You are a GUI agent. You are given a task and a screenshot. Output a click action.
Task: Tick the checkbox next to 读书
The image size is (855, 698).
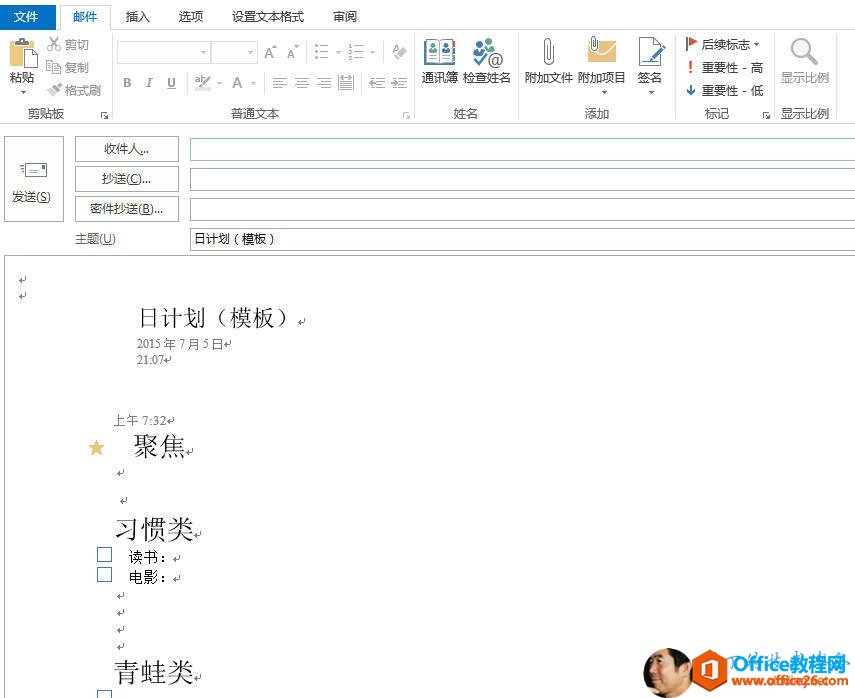click(104, 554)
